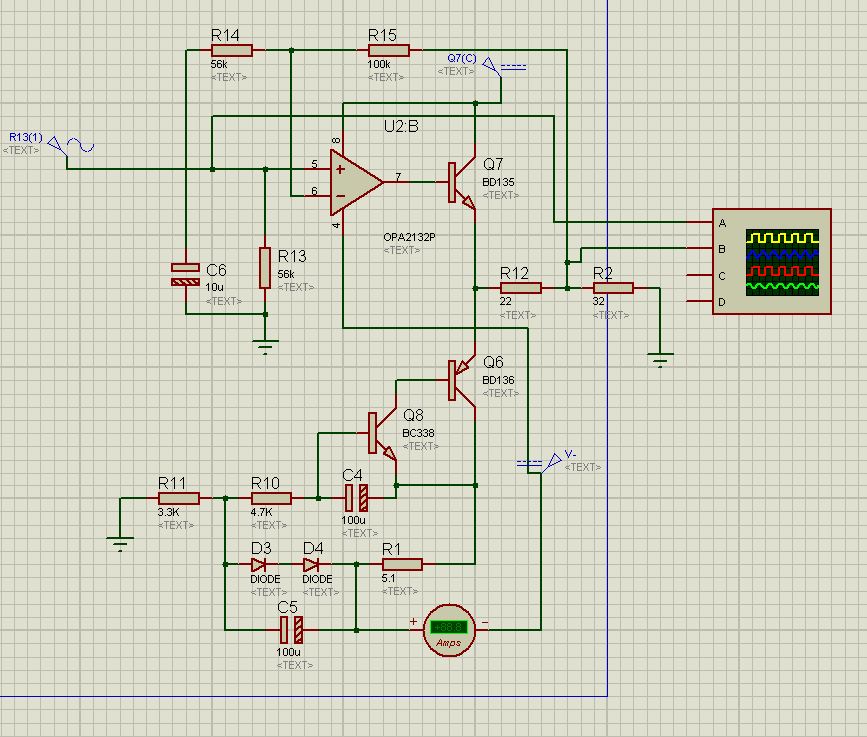This screenshot has height=737, width=867.
Task: Select transistor Q8 BC338
Action: coord(382,433)
